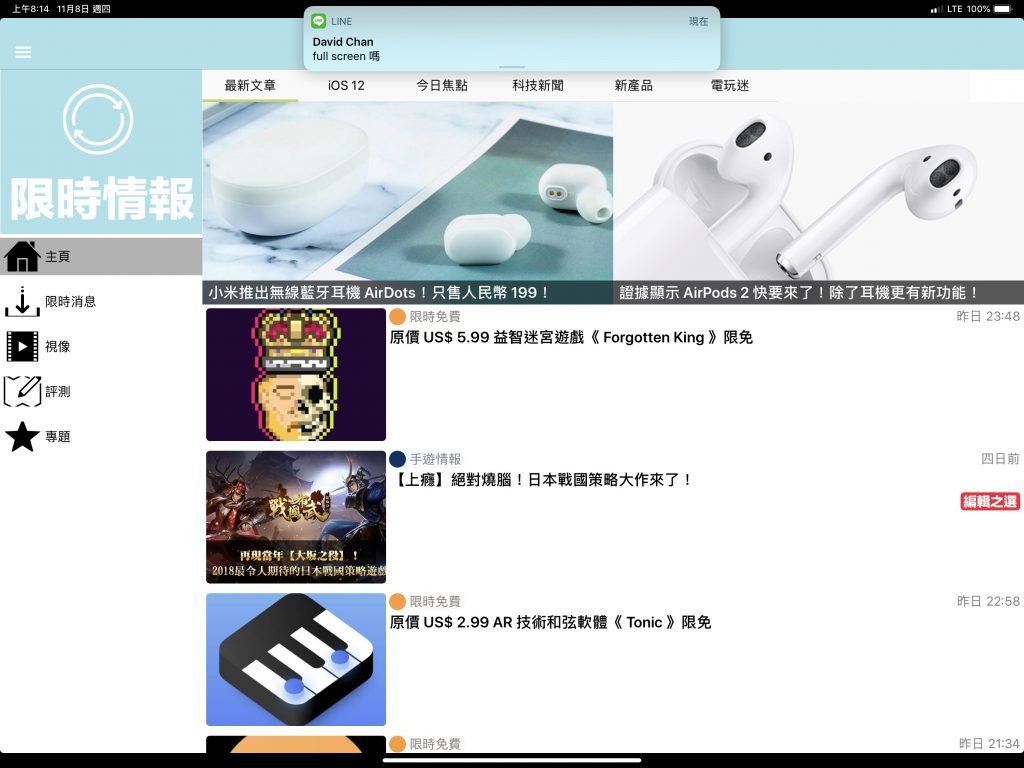This screenshot has height=768, width=1024.
Task: Open the 戰國 strategy game thumbnail
Action: [296, 517]
